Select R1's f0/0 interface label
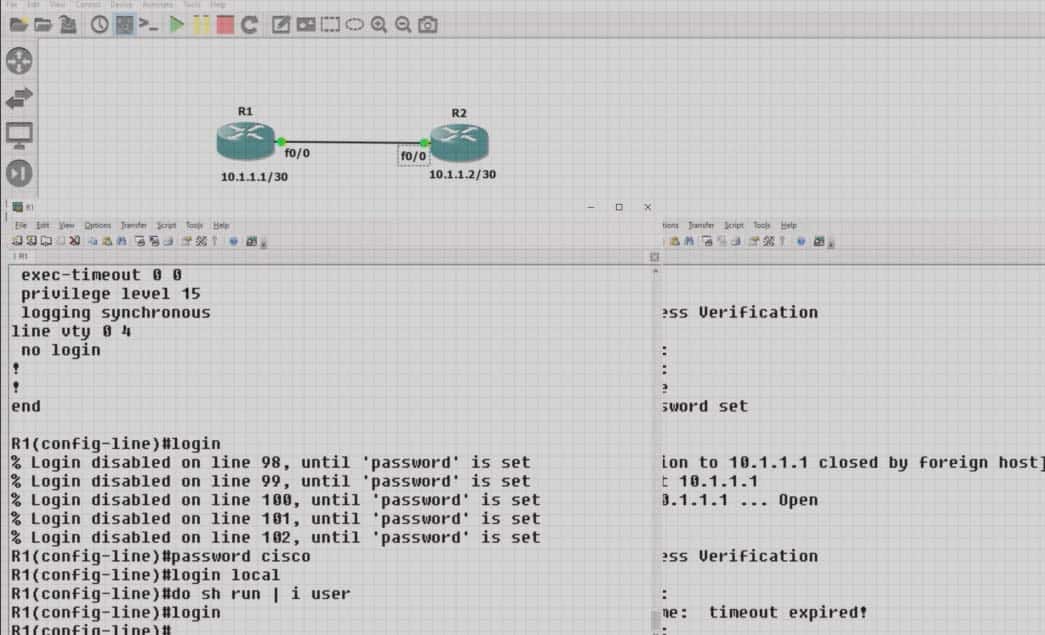This screenshot has width=1045, height=635. [297, 153]
